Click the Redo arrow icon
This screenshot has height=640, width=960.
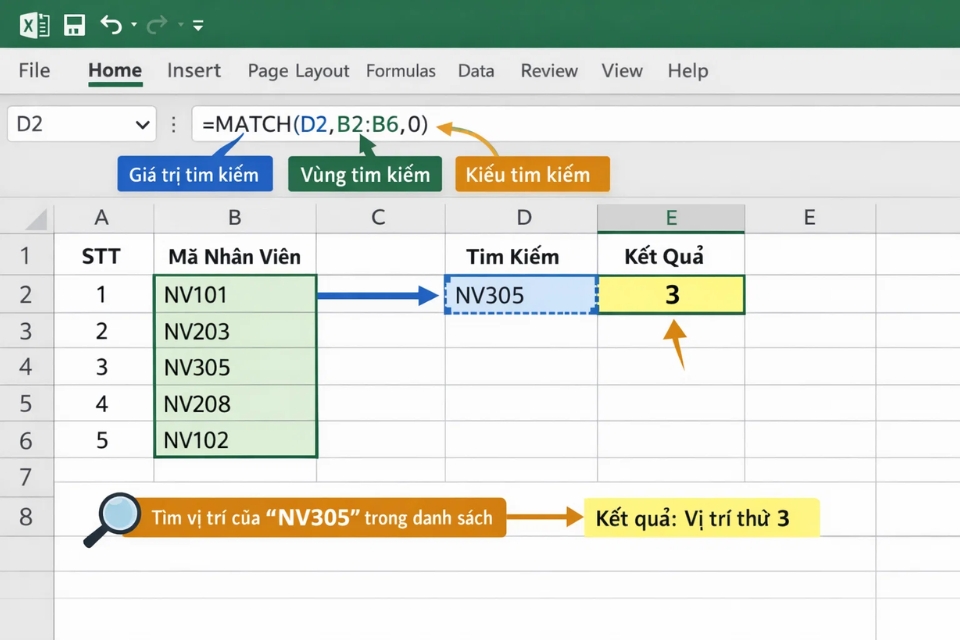click(x=157, y=25)
